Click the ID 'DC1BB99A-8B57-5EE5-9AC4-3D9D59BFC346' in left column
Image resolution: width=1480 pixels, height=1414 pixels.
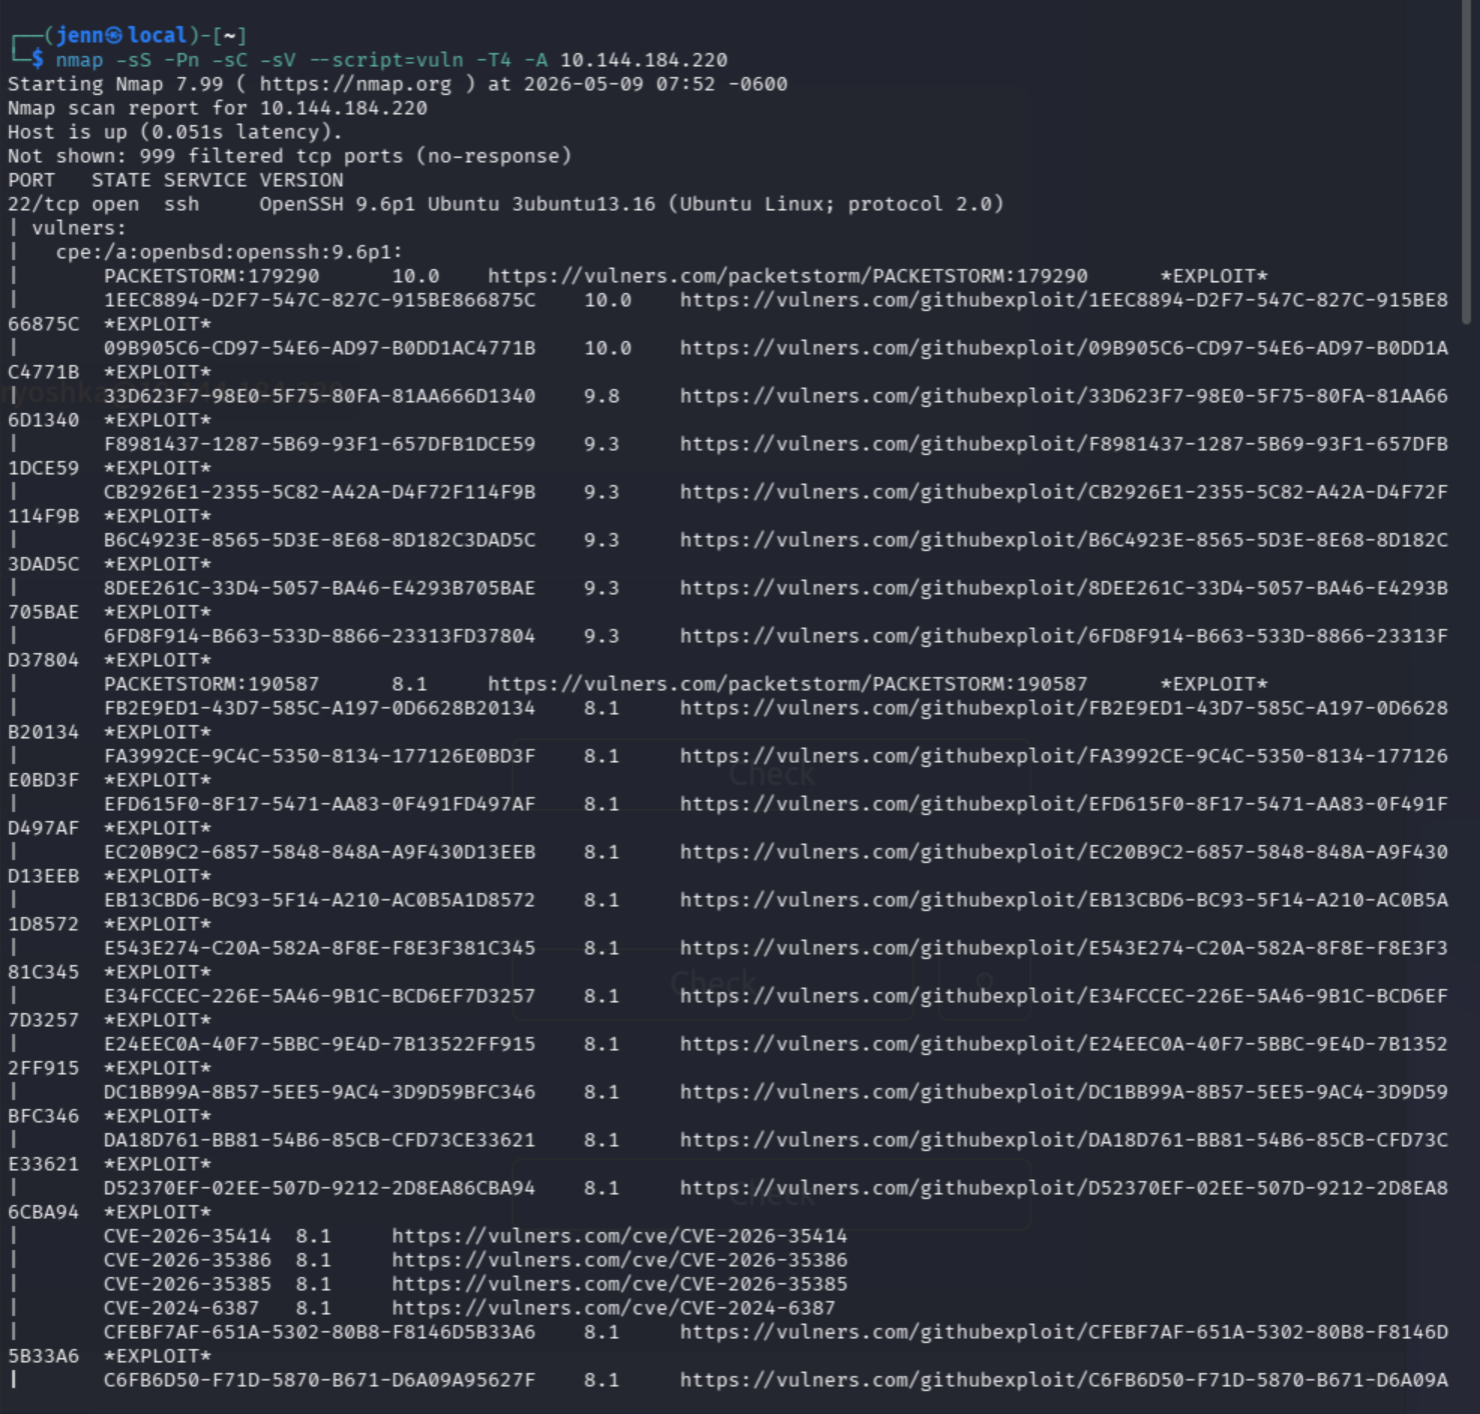(320, 1092)
